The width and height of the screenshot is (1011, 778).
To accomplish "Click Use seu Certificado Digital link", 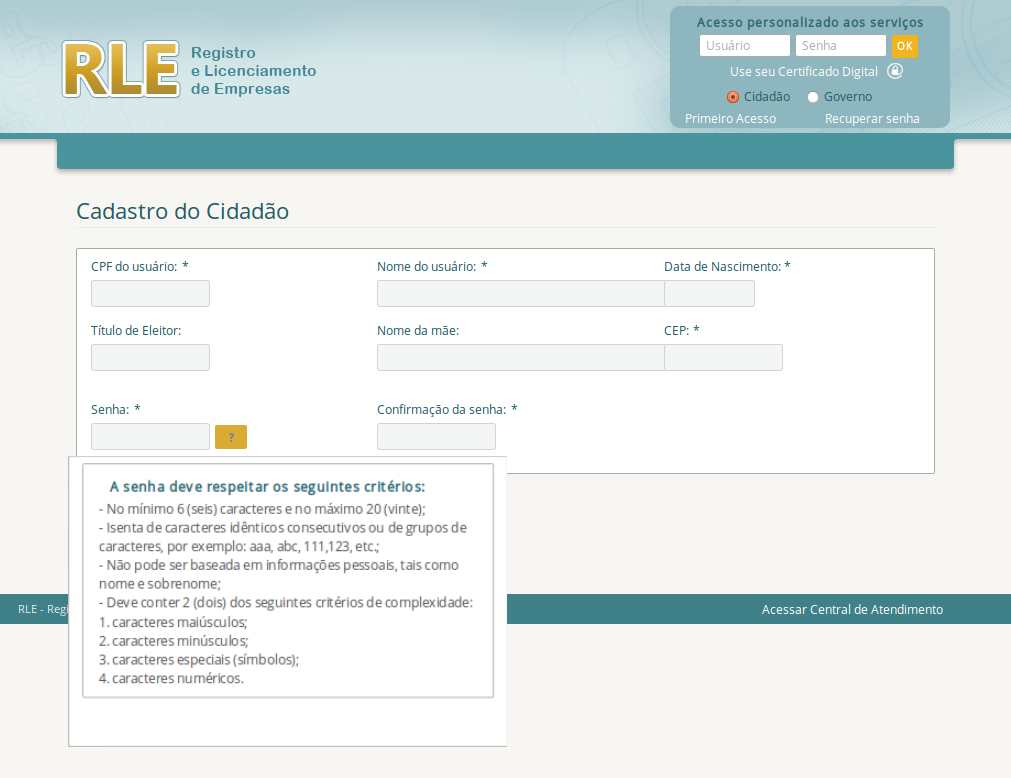I will point(804,72).
